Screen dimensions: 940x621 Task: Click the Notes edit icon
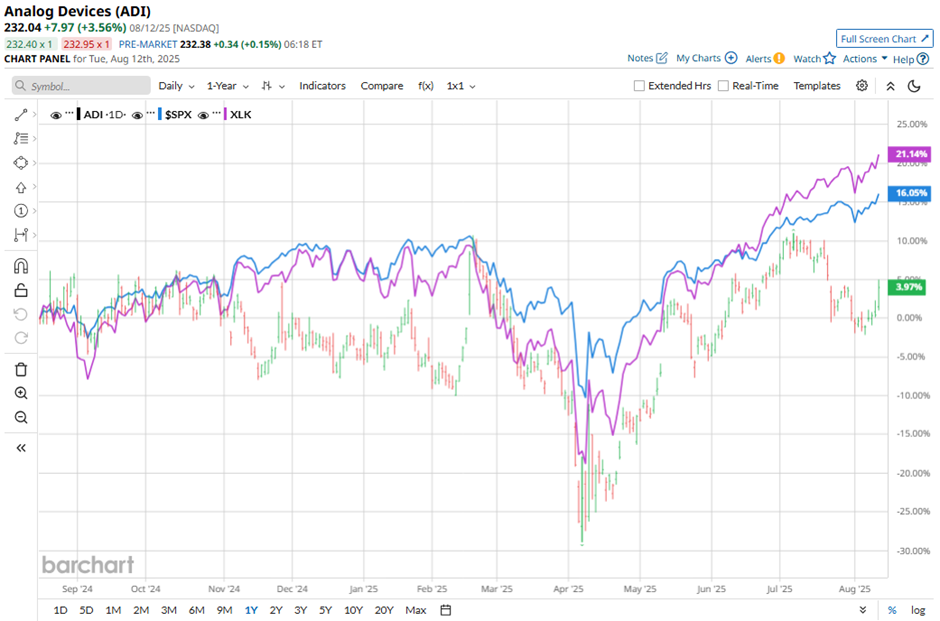pos(661,58)
